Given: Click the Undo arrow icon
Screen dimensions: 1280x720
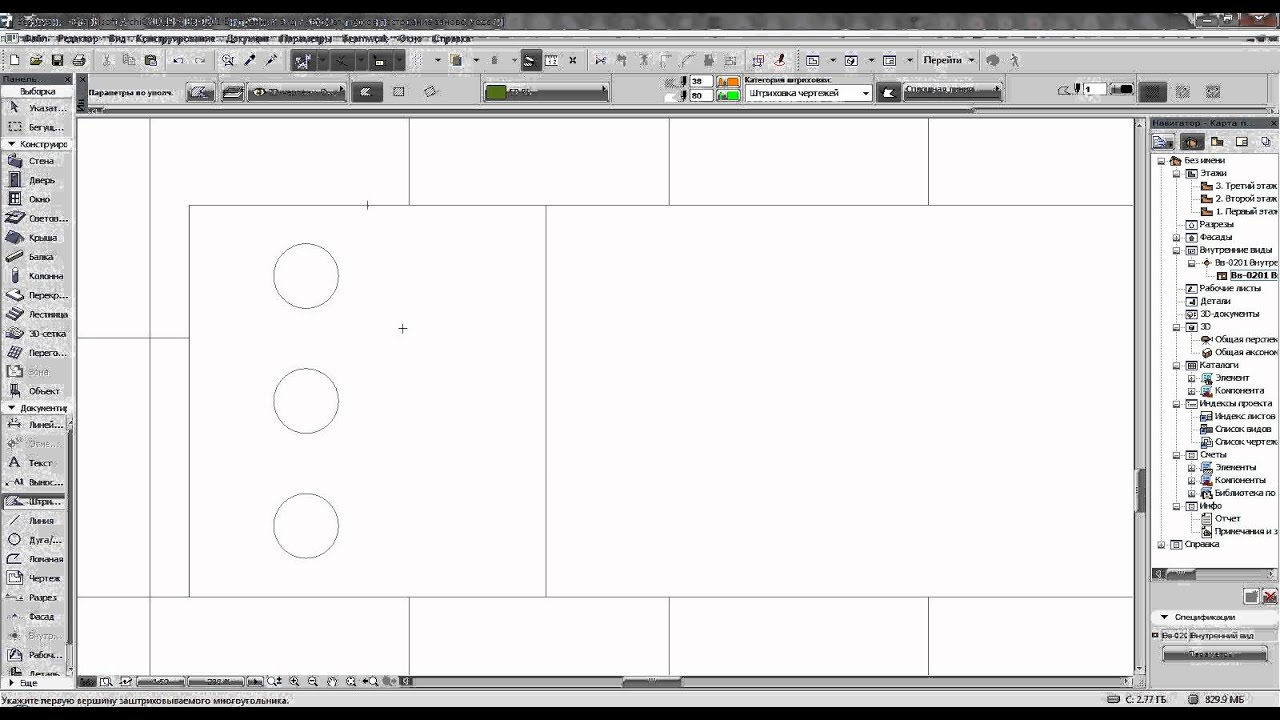Looking at the screenshot, I should tap(178, 60).
